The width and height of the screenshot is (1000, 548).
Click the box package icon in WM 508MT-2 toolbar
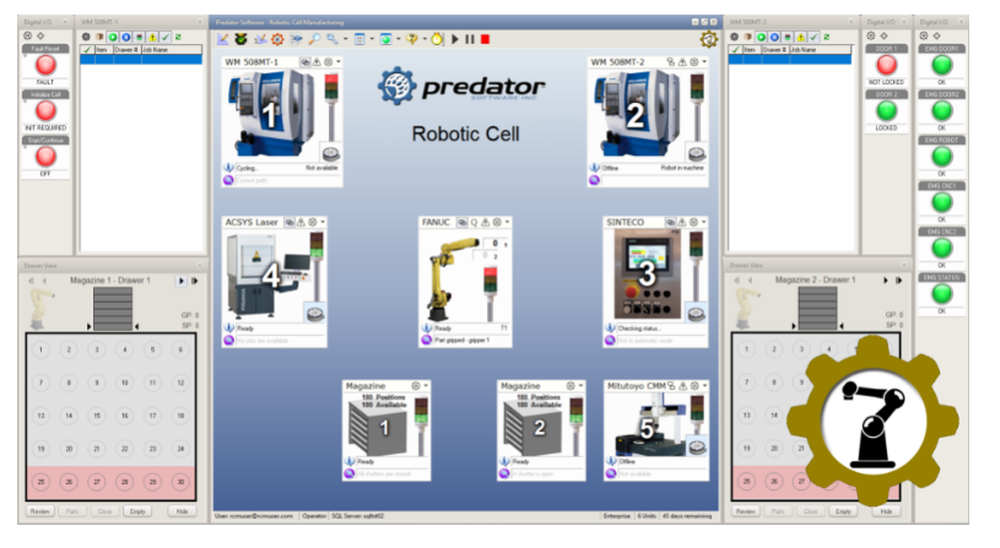747,37
